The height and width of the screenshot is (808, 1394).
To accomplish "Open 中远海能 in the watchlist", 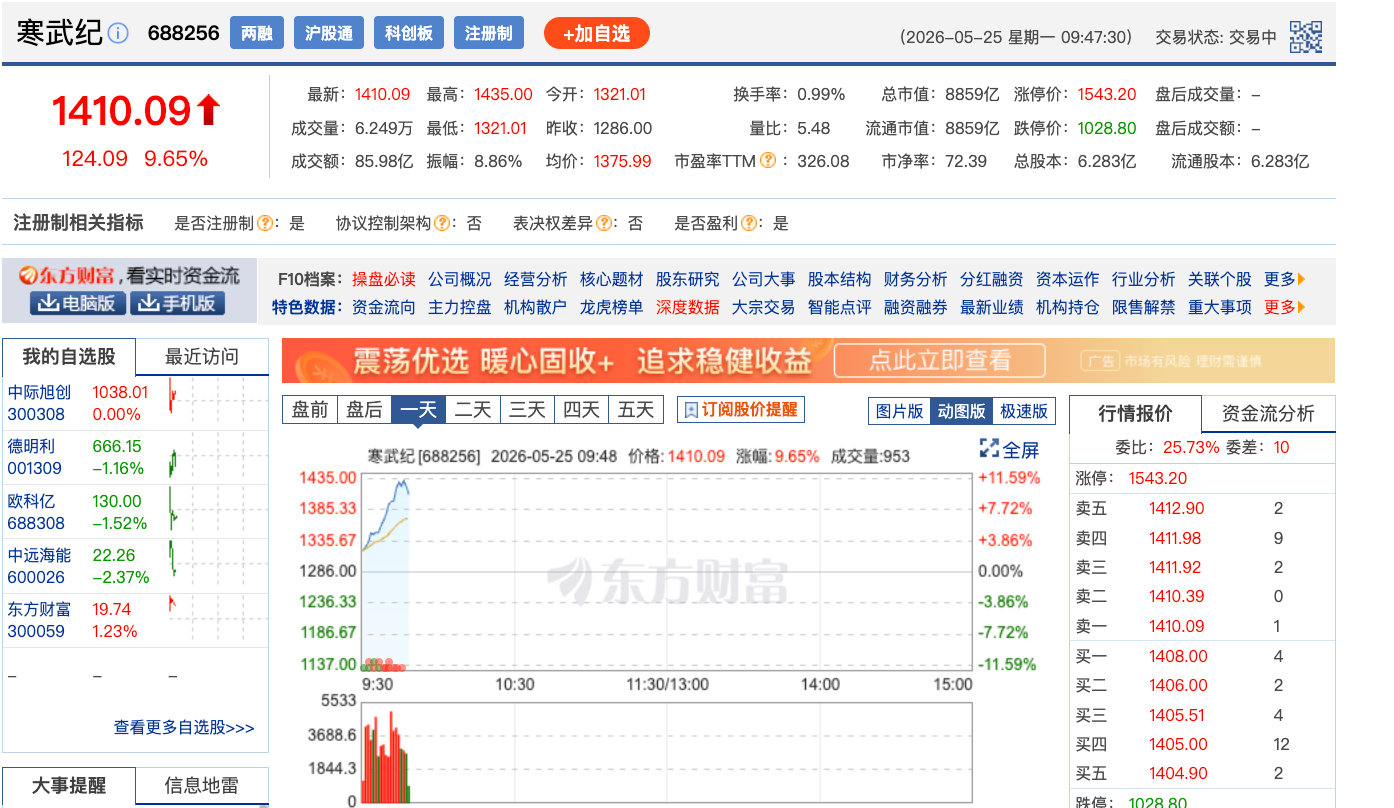I will [39, 555].
